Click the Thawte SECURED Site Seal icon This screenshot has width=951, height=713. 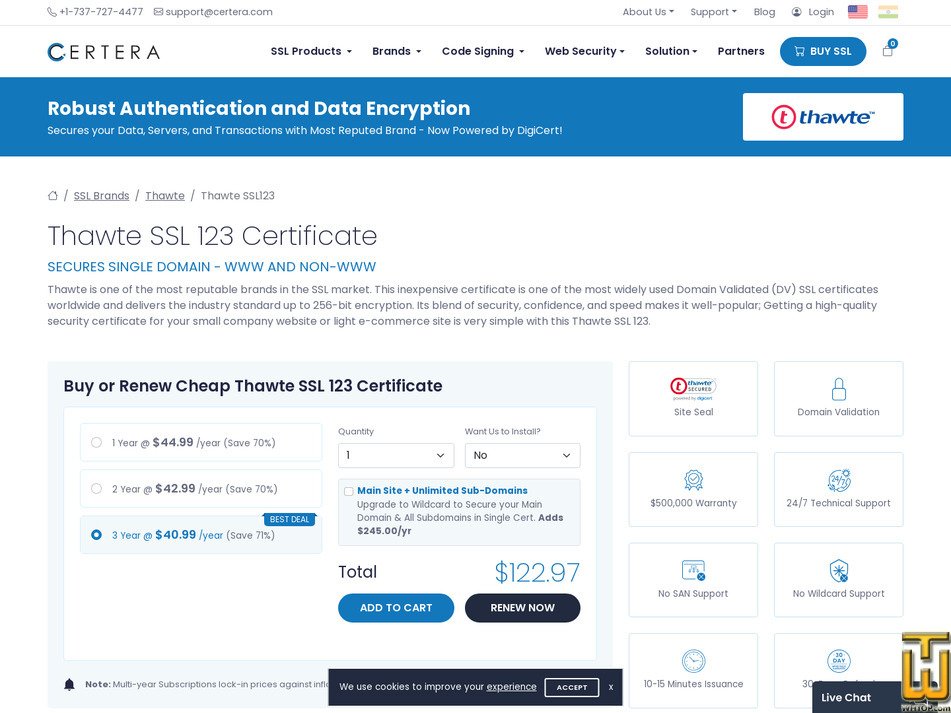click(x=693, y=387)
